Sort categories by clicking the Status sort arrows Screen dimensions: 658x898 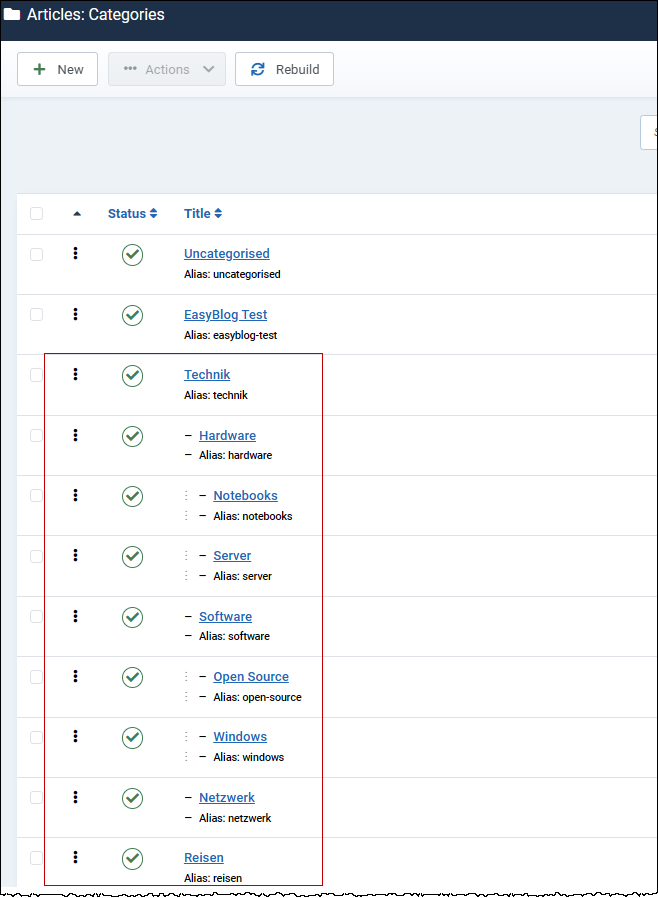pos(131,213)
